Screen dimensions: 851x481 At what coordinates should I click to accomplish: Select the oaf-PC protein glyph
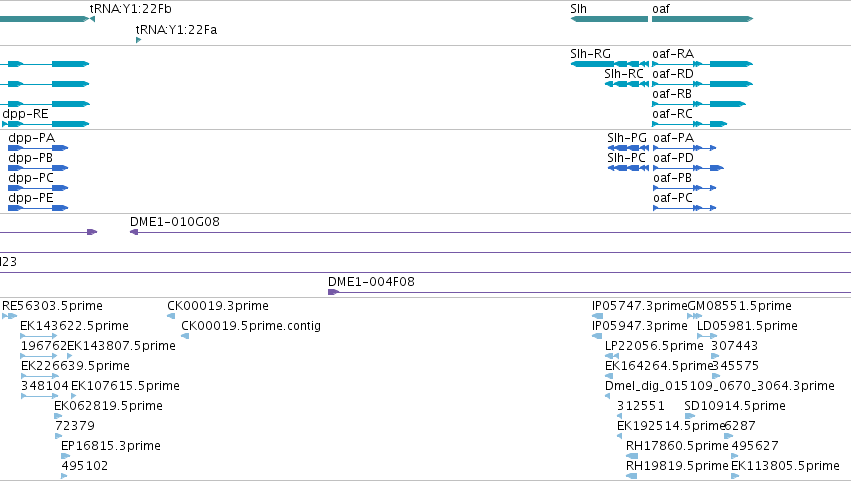684,208
